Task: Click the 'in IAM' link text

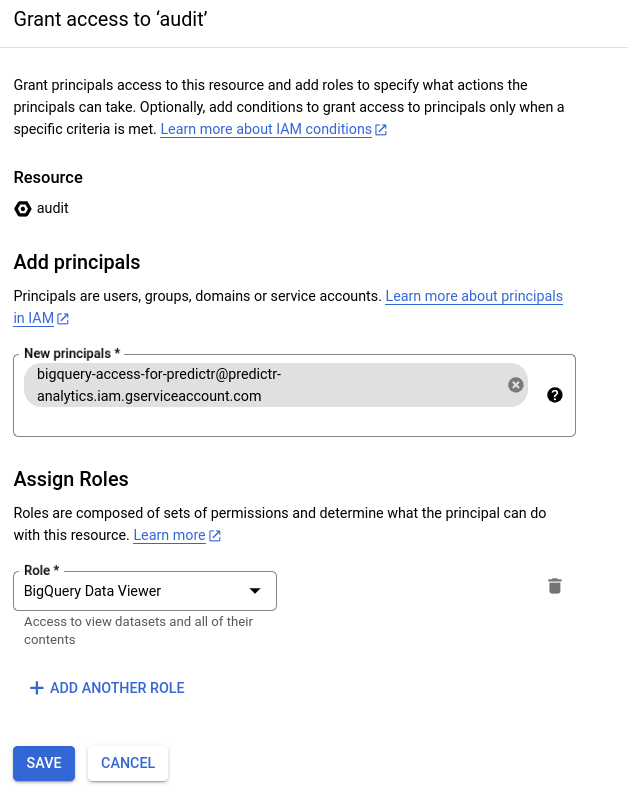Action: 33,318
